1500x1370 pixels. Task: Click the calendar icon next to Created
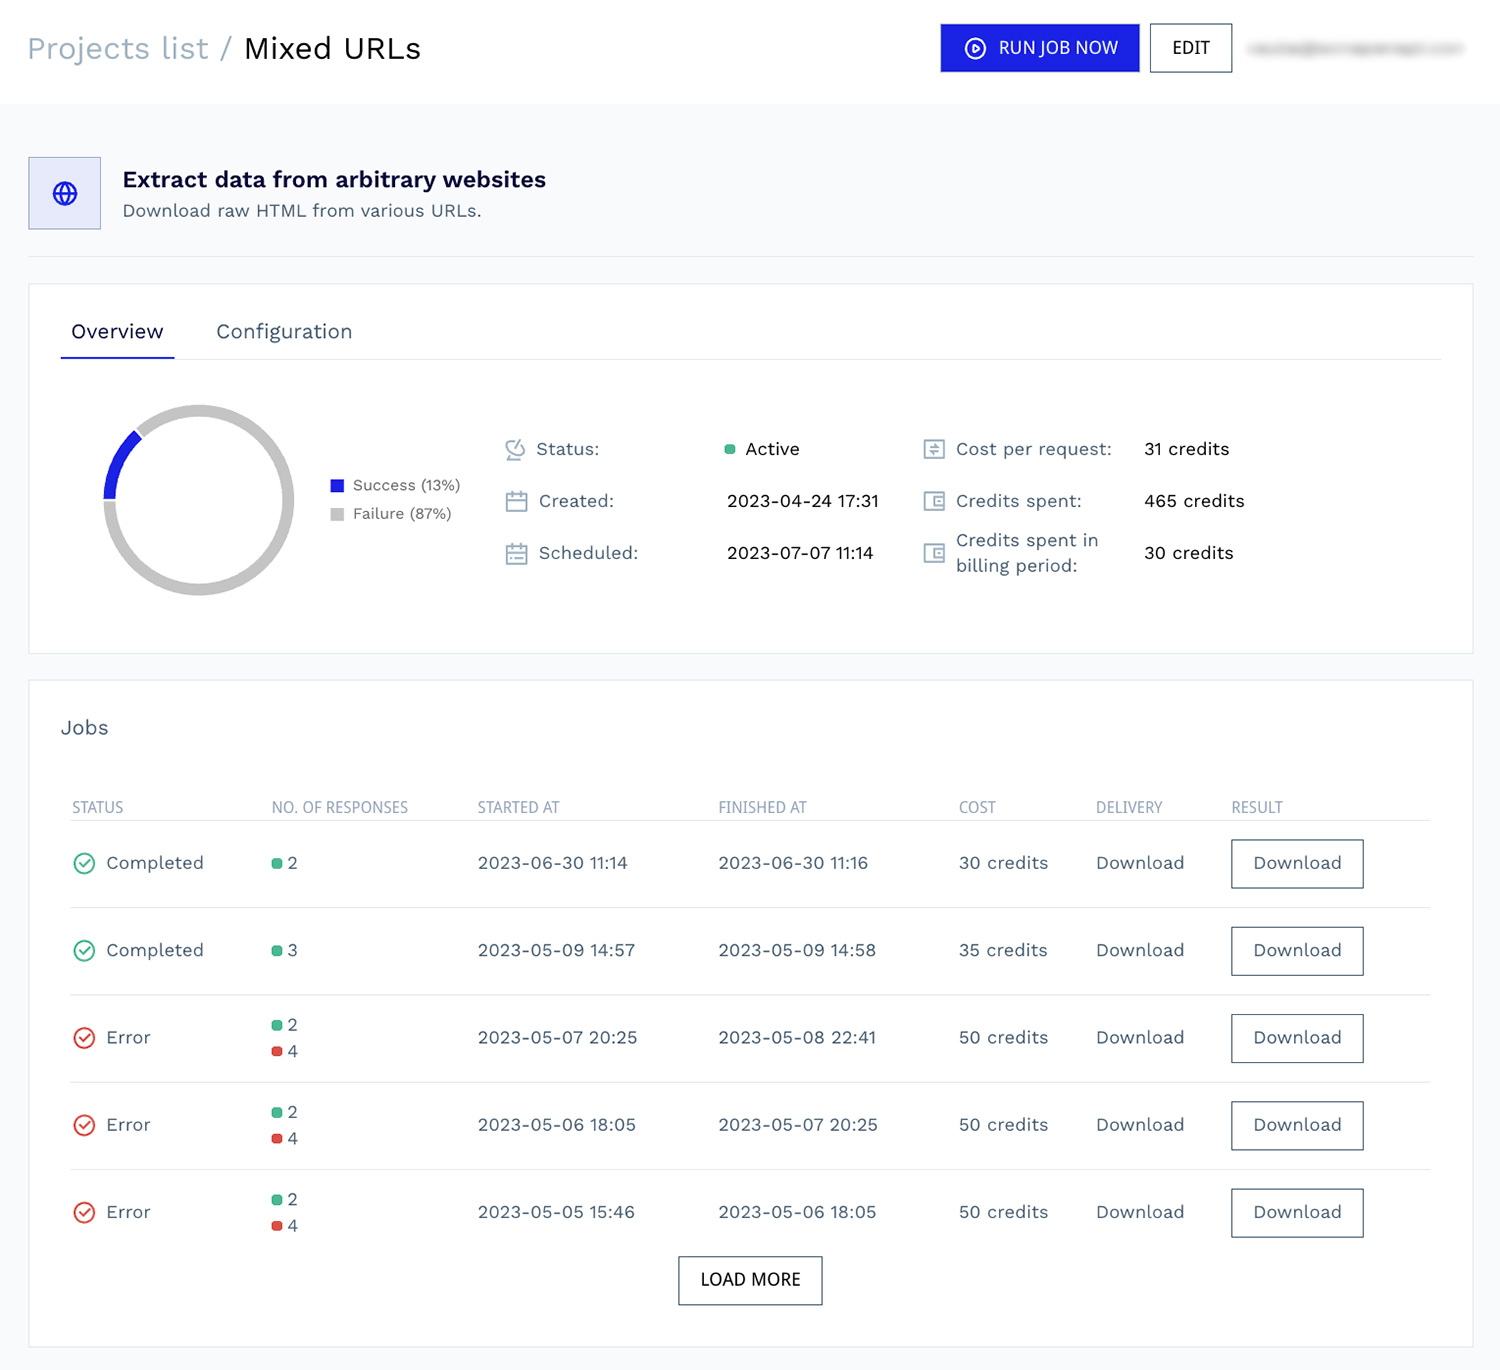[x=516, y=501]
